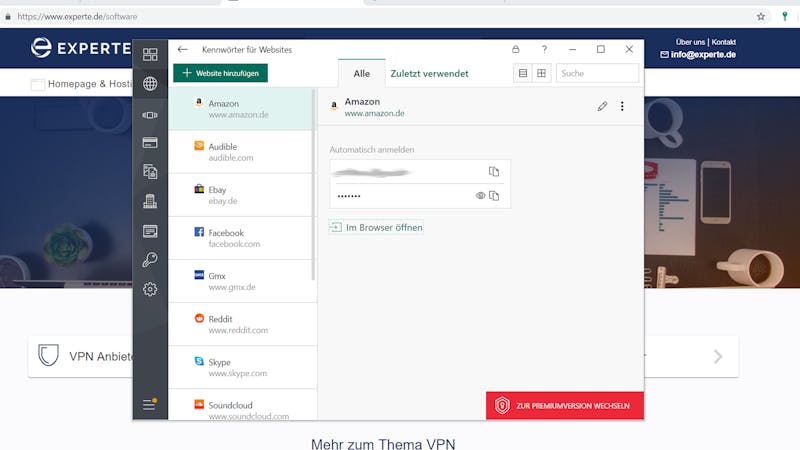The image size is (800, 450).
Task: Open the notes sidebar icon
Action: coord(150,232)
